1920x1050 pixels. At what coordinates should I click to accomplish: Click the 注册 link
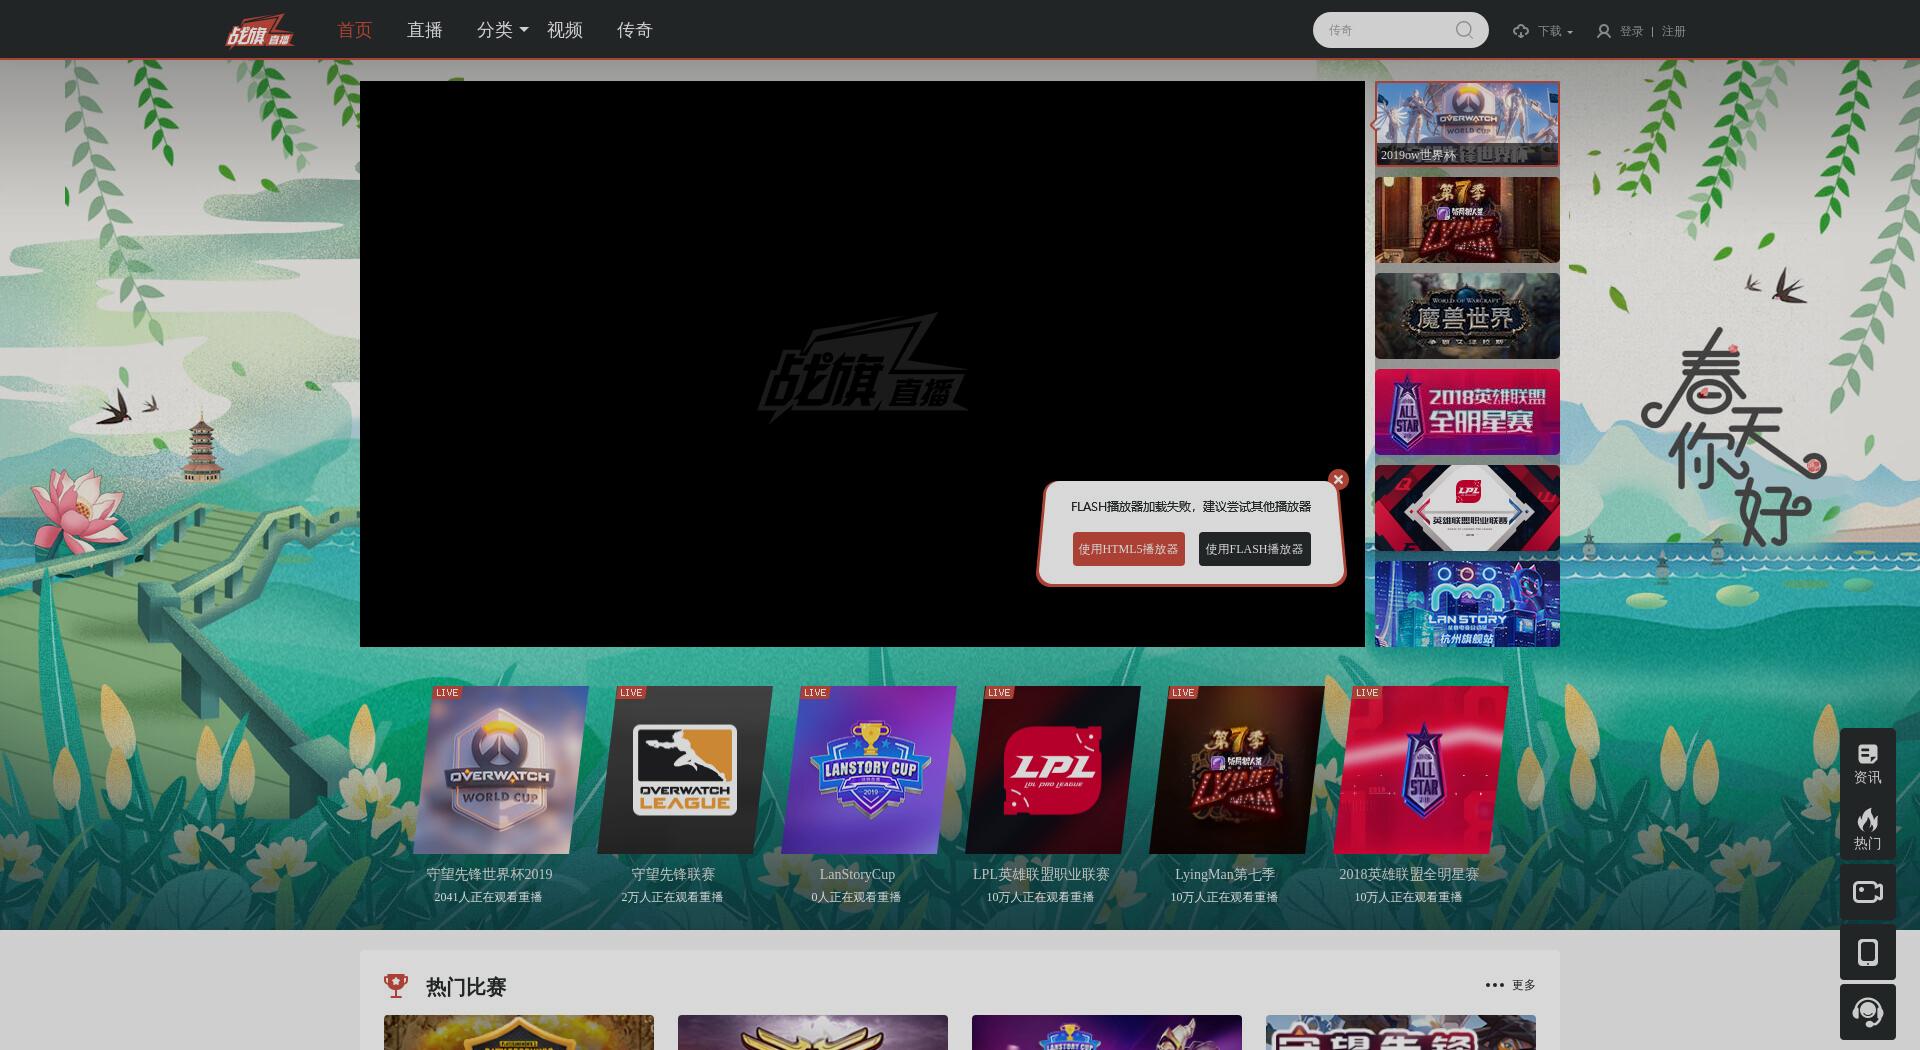pos(1674,31)
